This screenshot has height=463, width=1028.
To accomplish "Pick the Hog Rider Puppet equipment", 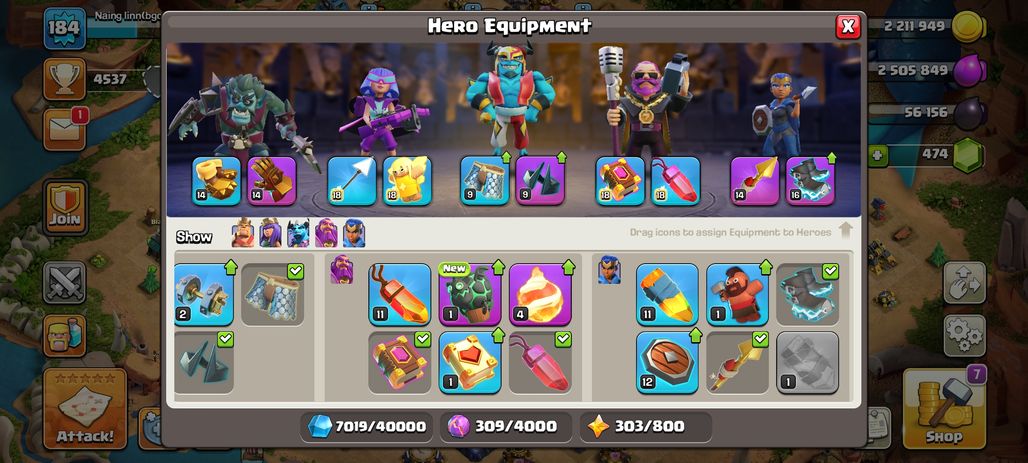I will (738, 294).
